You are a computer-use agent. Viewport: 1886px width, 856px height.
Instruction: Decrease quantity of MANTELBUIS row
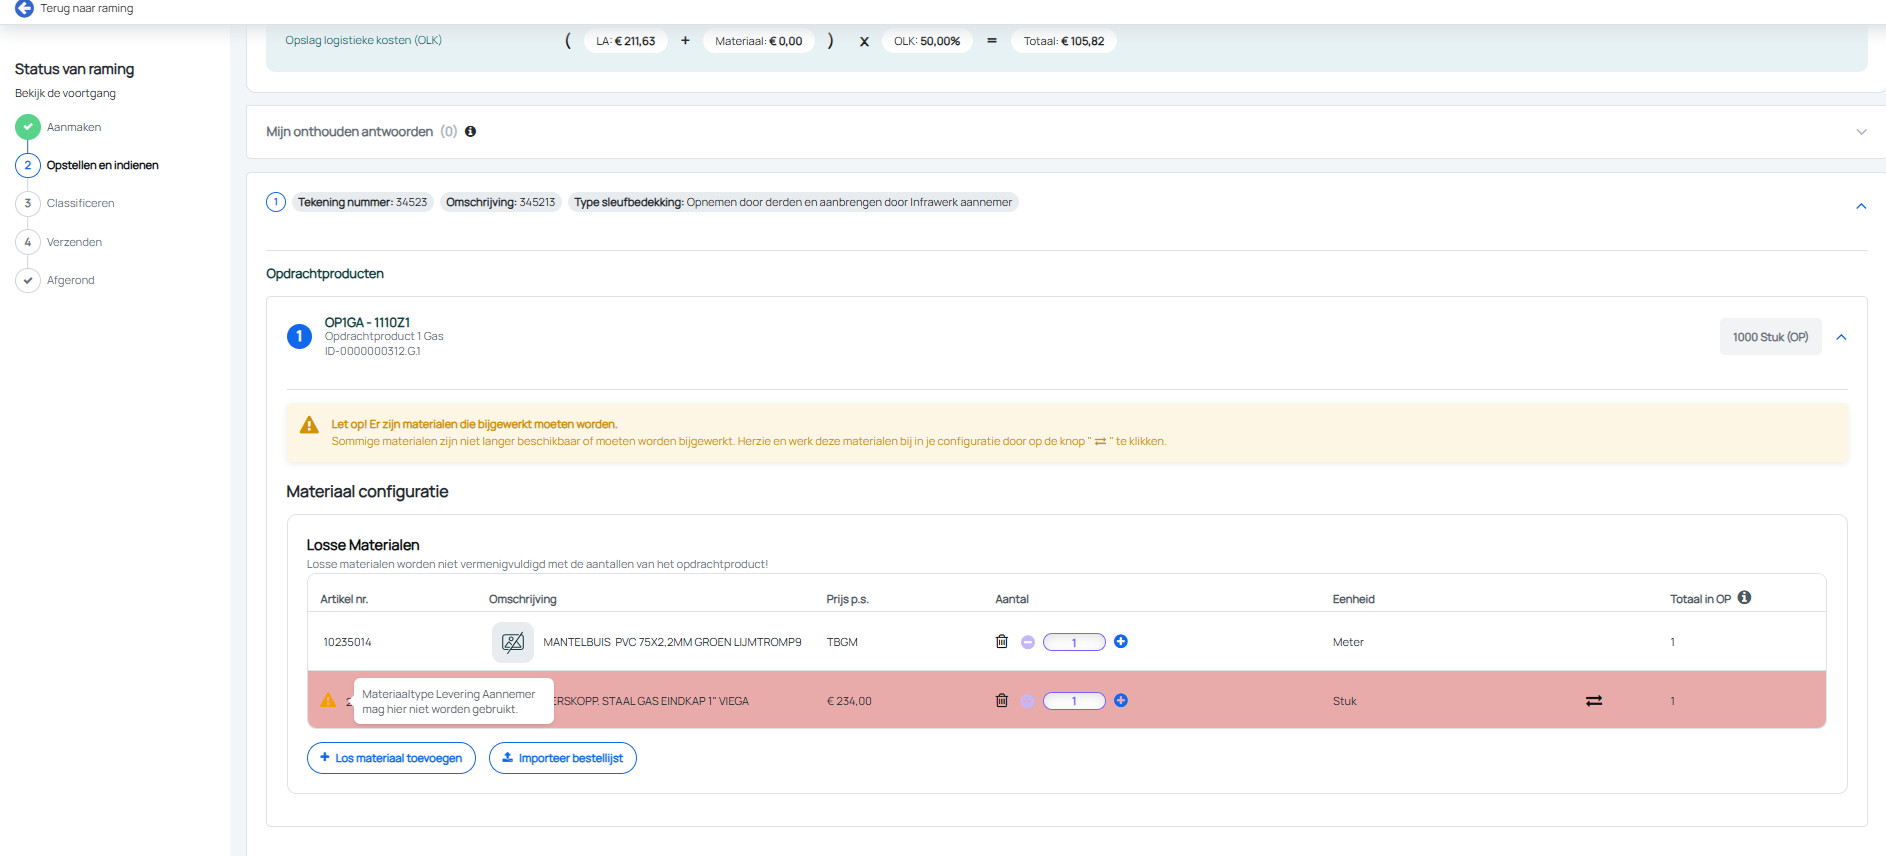pos(1027,642)
